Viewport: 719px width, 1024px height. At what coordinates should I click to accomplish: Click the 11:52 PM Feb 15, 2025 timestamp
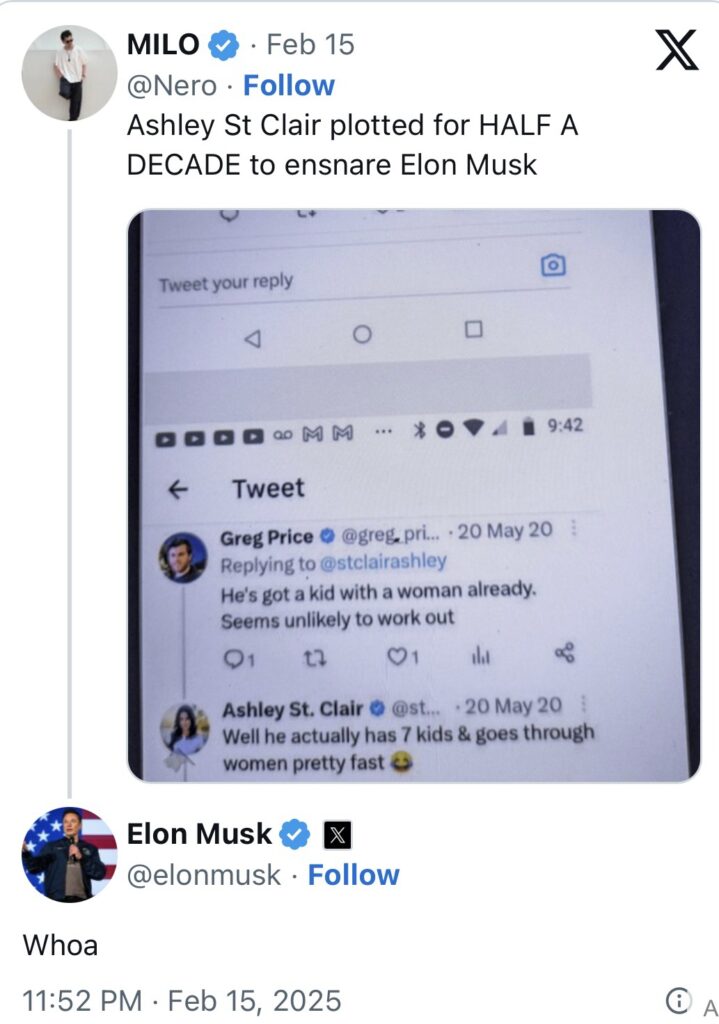182,1000
